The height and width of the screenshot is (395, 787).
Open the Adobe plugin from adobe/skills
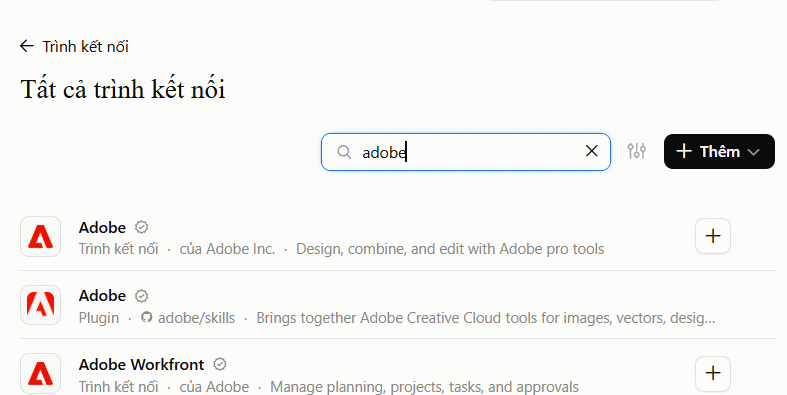[102, 296]
